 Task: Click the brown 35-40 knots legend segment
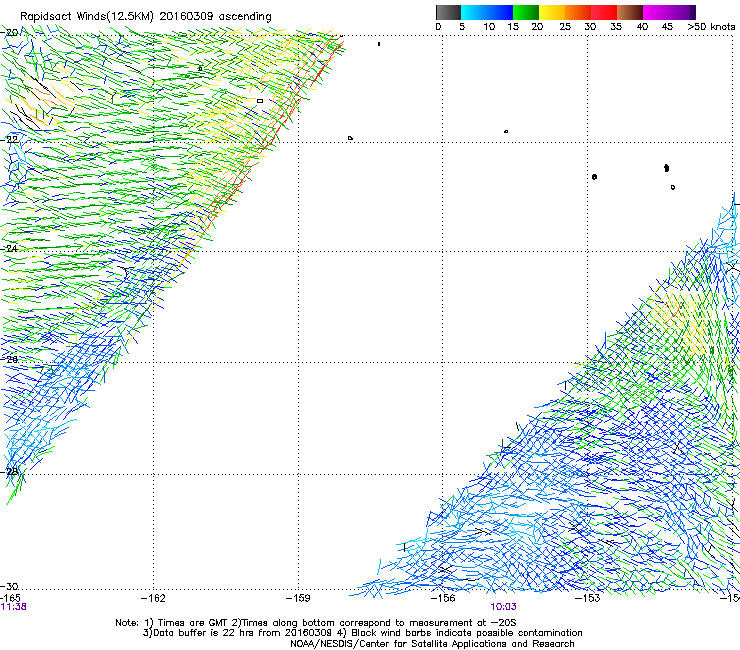tap(630, 12)
